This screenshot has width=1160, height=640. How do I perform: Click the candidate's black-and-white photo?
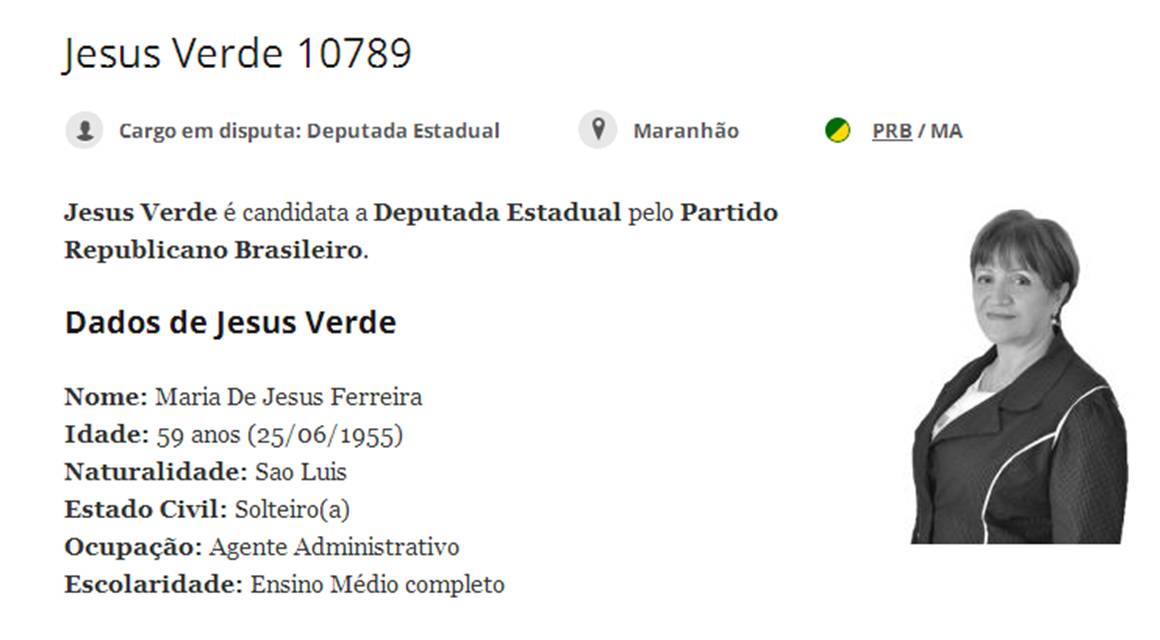pyautogui.click(x=1018, y=378)
